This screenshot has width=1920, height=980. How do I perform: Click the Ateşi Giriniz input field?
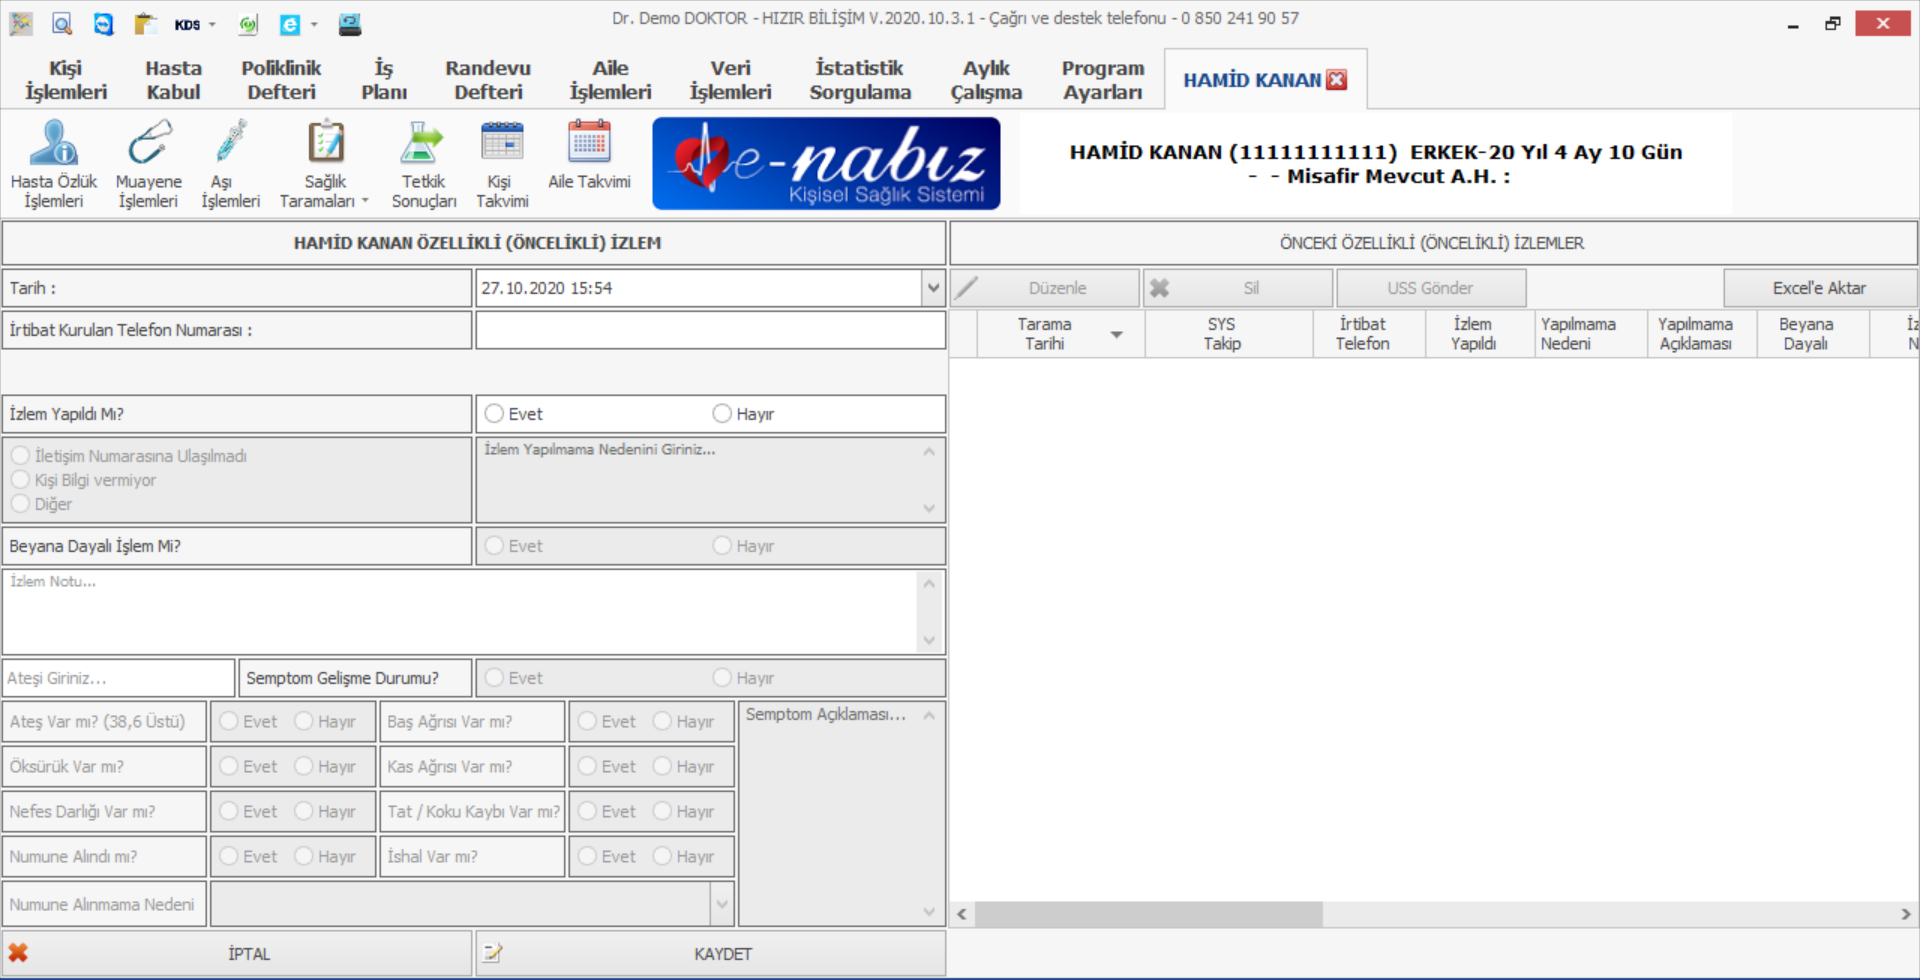[118, 677]
